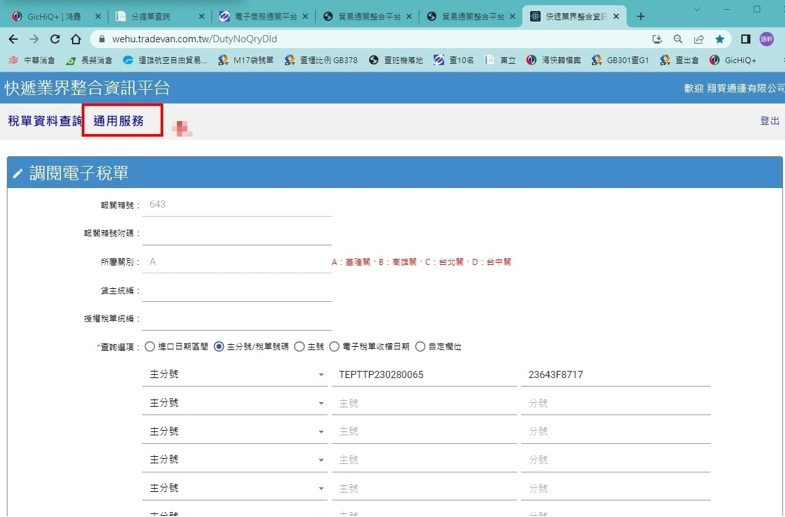Click the zoom magnifier icon in address bar
Image resolution: width=785 pixels, height=517 pixels.
(678, 39)
